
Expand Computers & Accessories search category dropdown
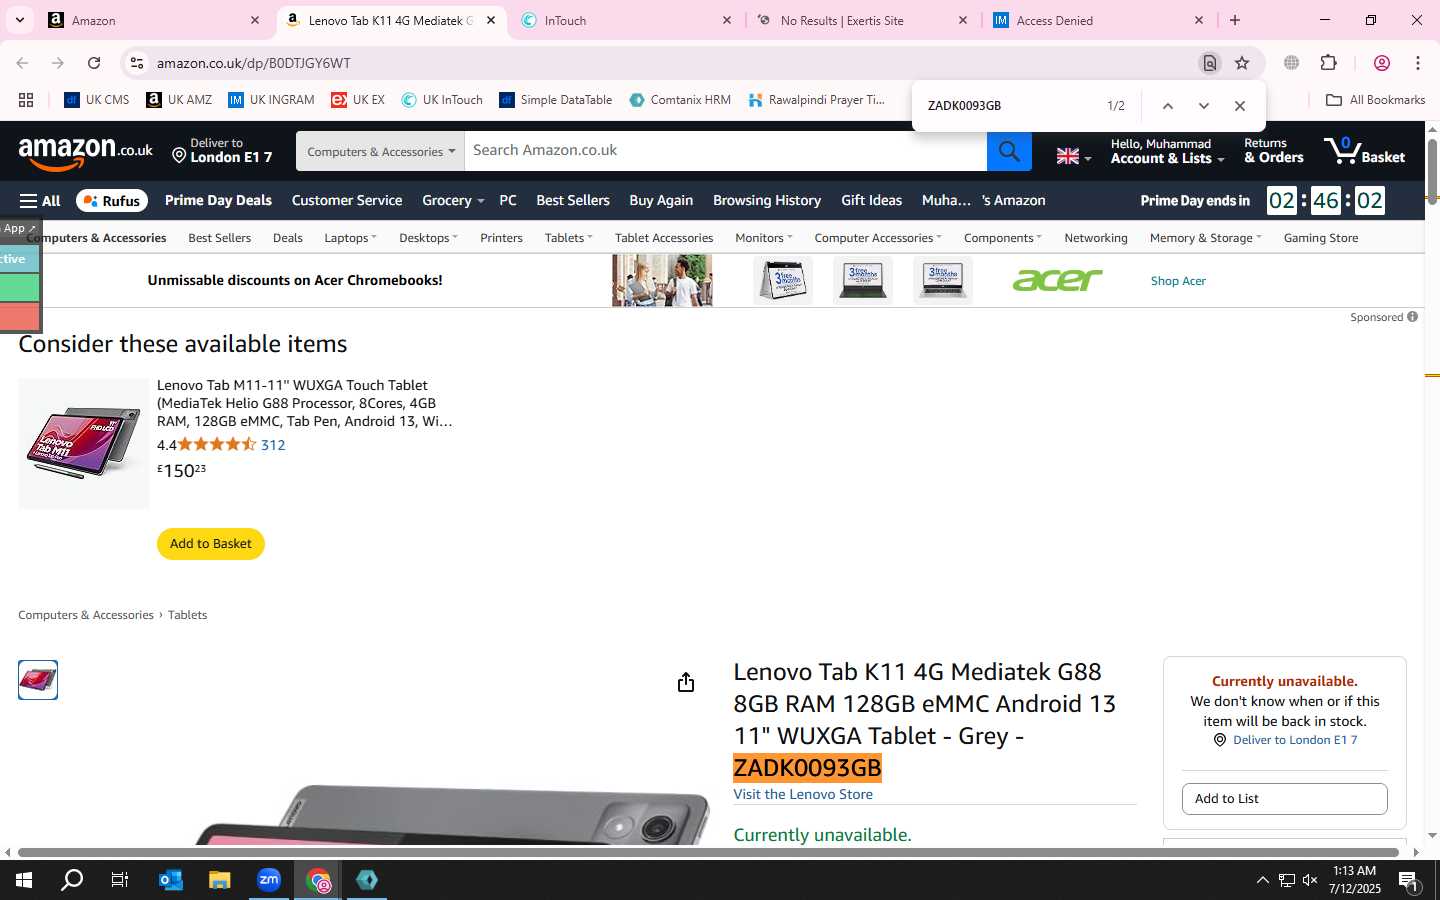pos(380,151)
